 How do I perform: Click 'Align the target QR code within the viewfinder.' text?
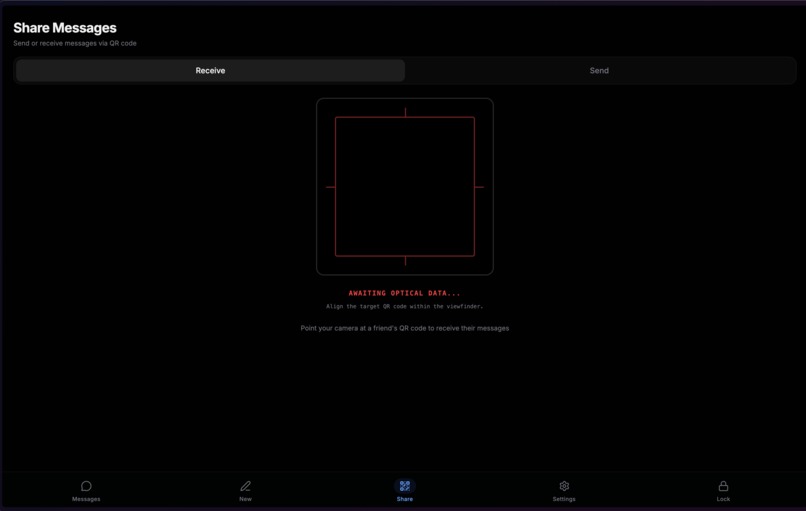point(405,306)
